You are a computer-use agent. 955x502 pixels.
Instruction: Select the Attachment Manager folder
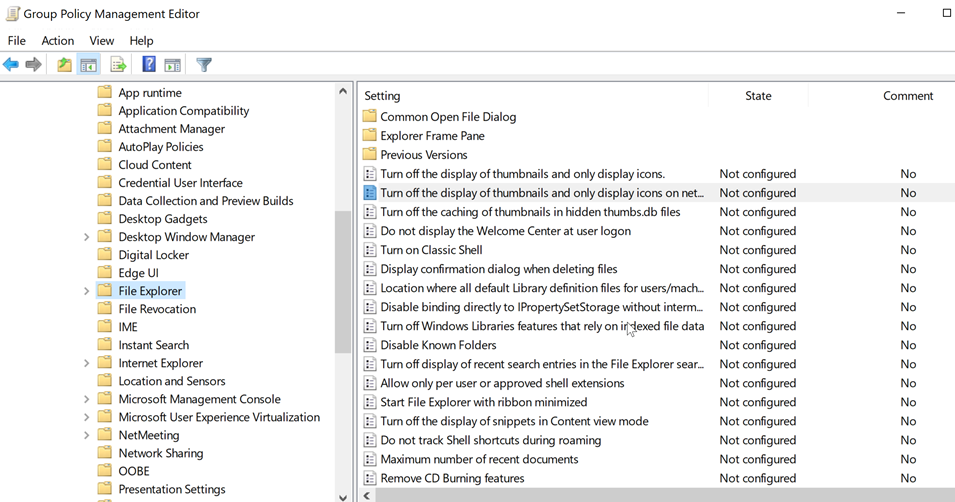tap(172, 129)
